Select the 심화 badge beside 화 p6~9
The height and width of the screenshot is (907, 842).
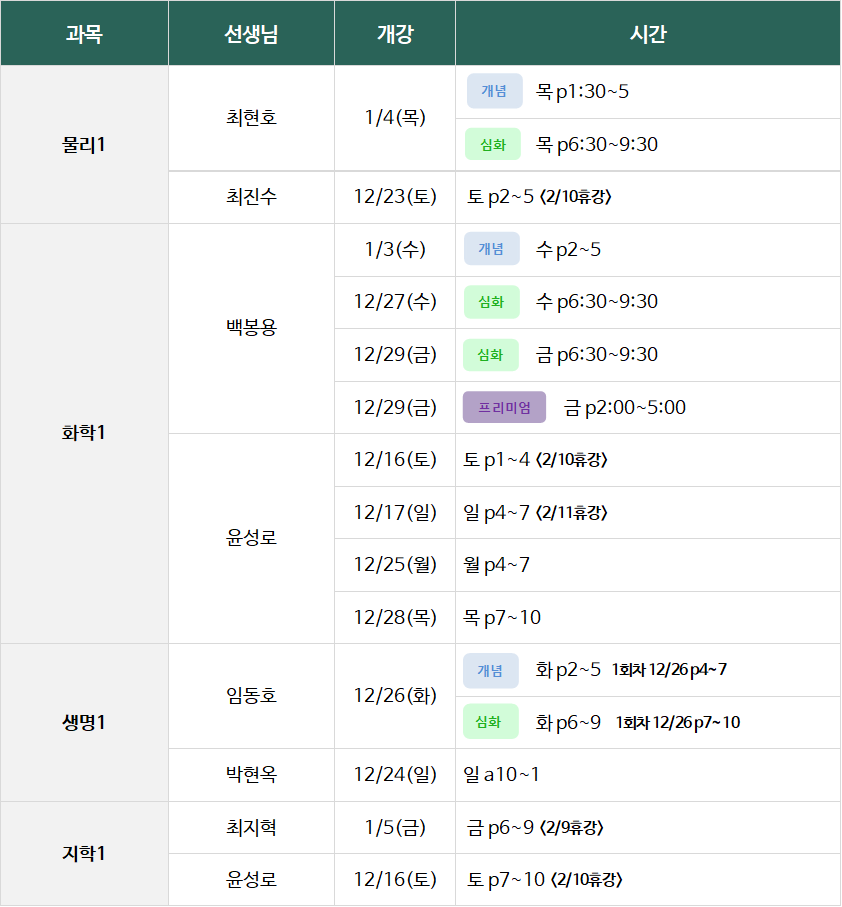click(490, 722)
